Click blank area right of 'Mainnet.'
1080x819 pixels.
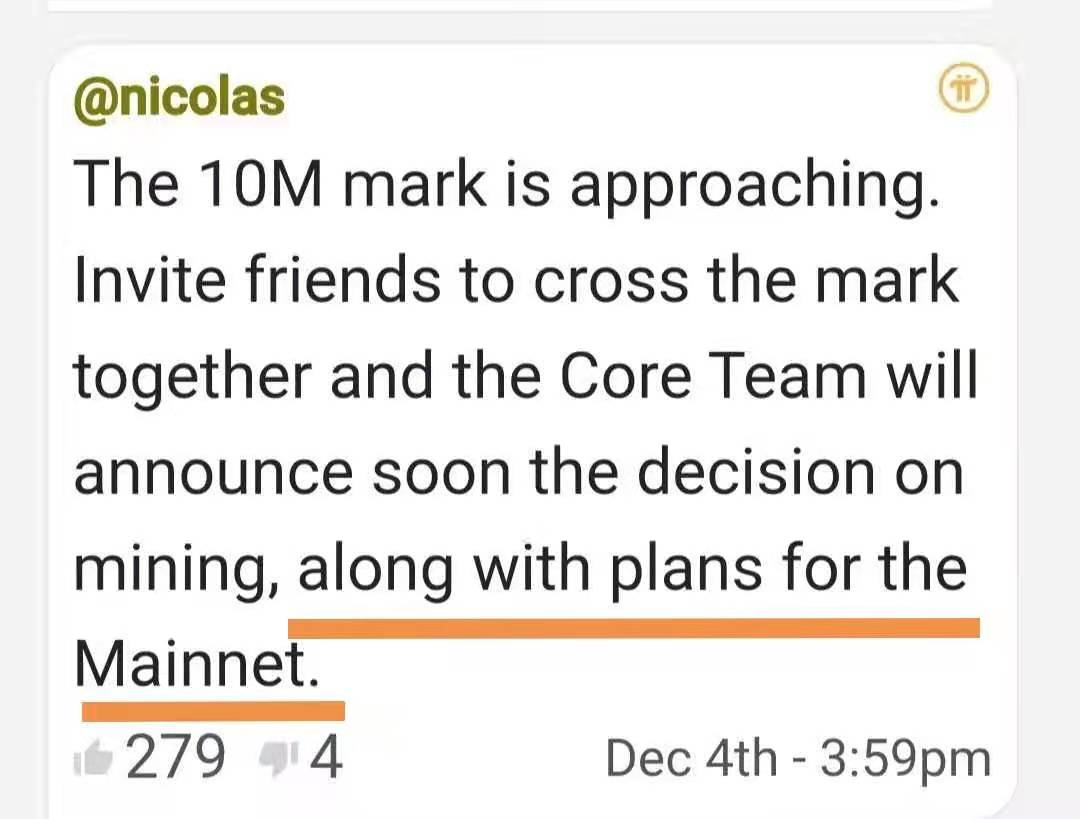pyautogui.click(x=654, y=665)
